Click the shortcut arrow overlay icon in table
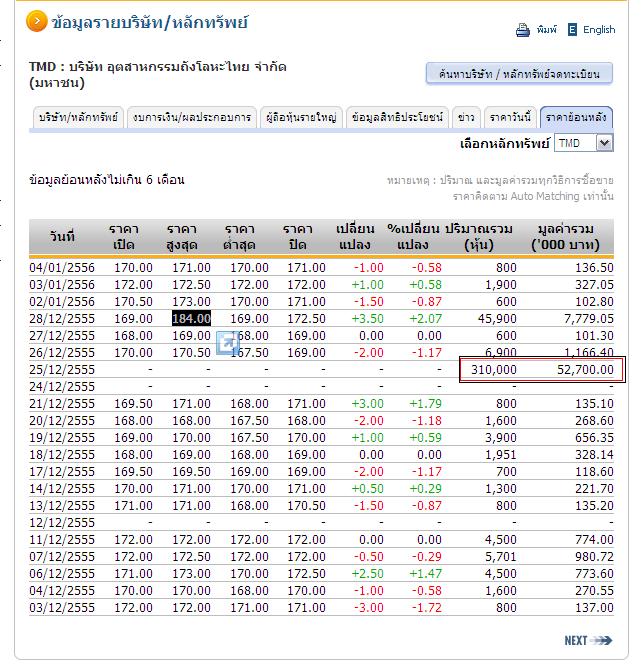641x668 pixels. coord(228,343)
